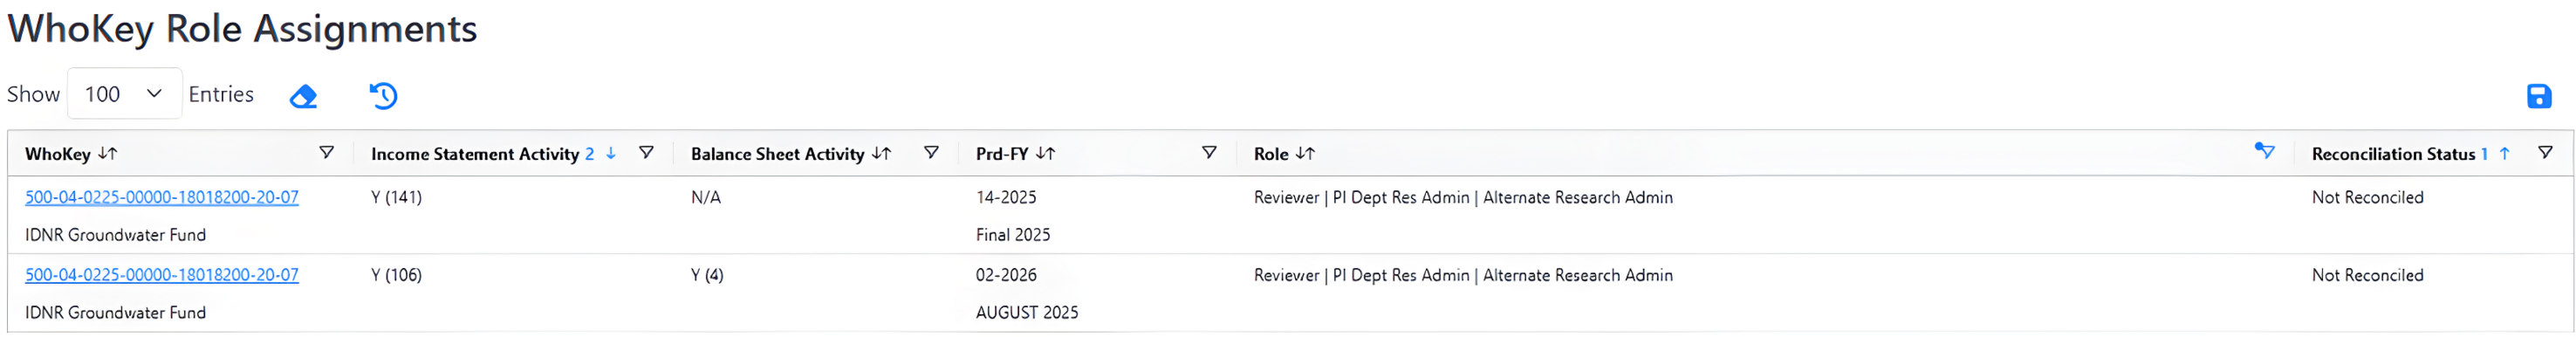The height and width of the screenshot is (337, 2576).
Task: Click the 14-2025 period value
Action: tap(1006, 198)
